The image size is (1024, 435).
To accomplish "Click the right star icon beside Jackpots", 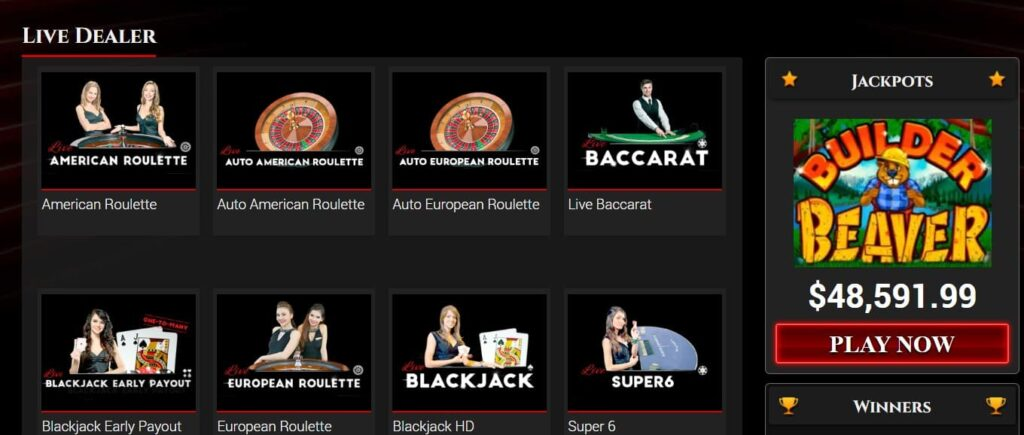I will [x=997, y=80].
